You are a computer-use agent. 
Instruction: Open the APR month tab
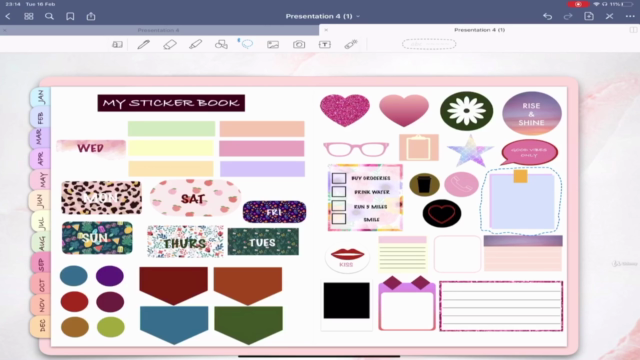40,158
